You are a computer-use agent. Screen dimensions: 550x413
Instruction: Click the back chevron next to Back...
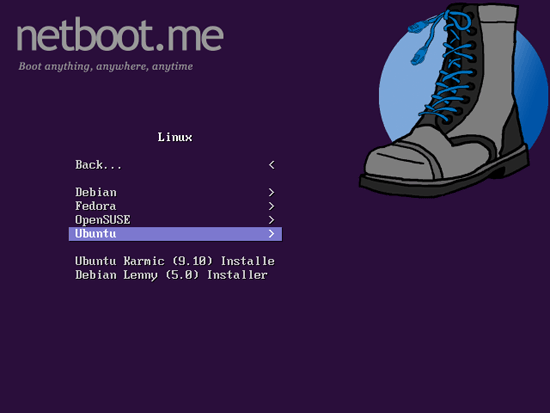point(271,165)
